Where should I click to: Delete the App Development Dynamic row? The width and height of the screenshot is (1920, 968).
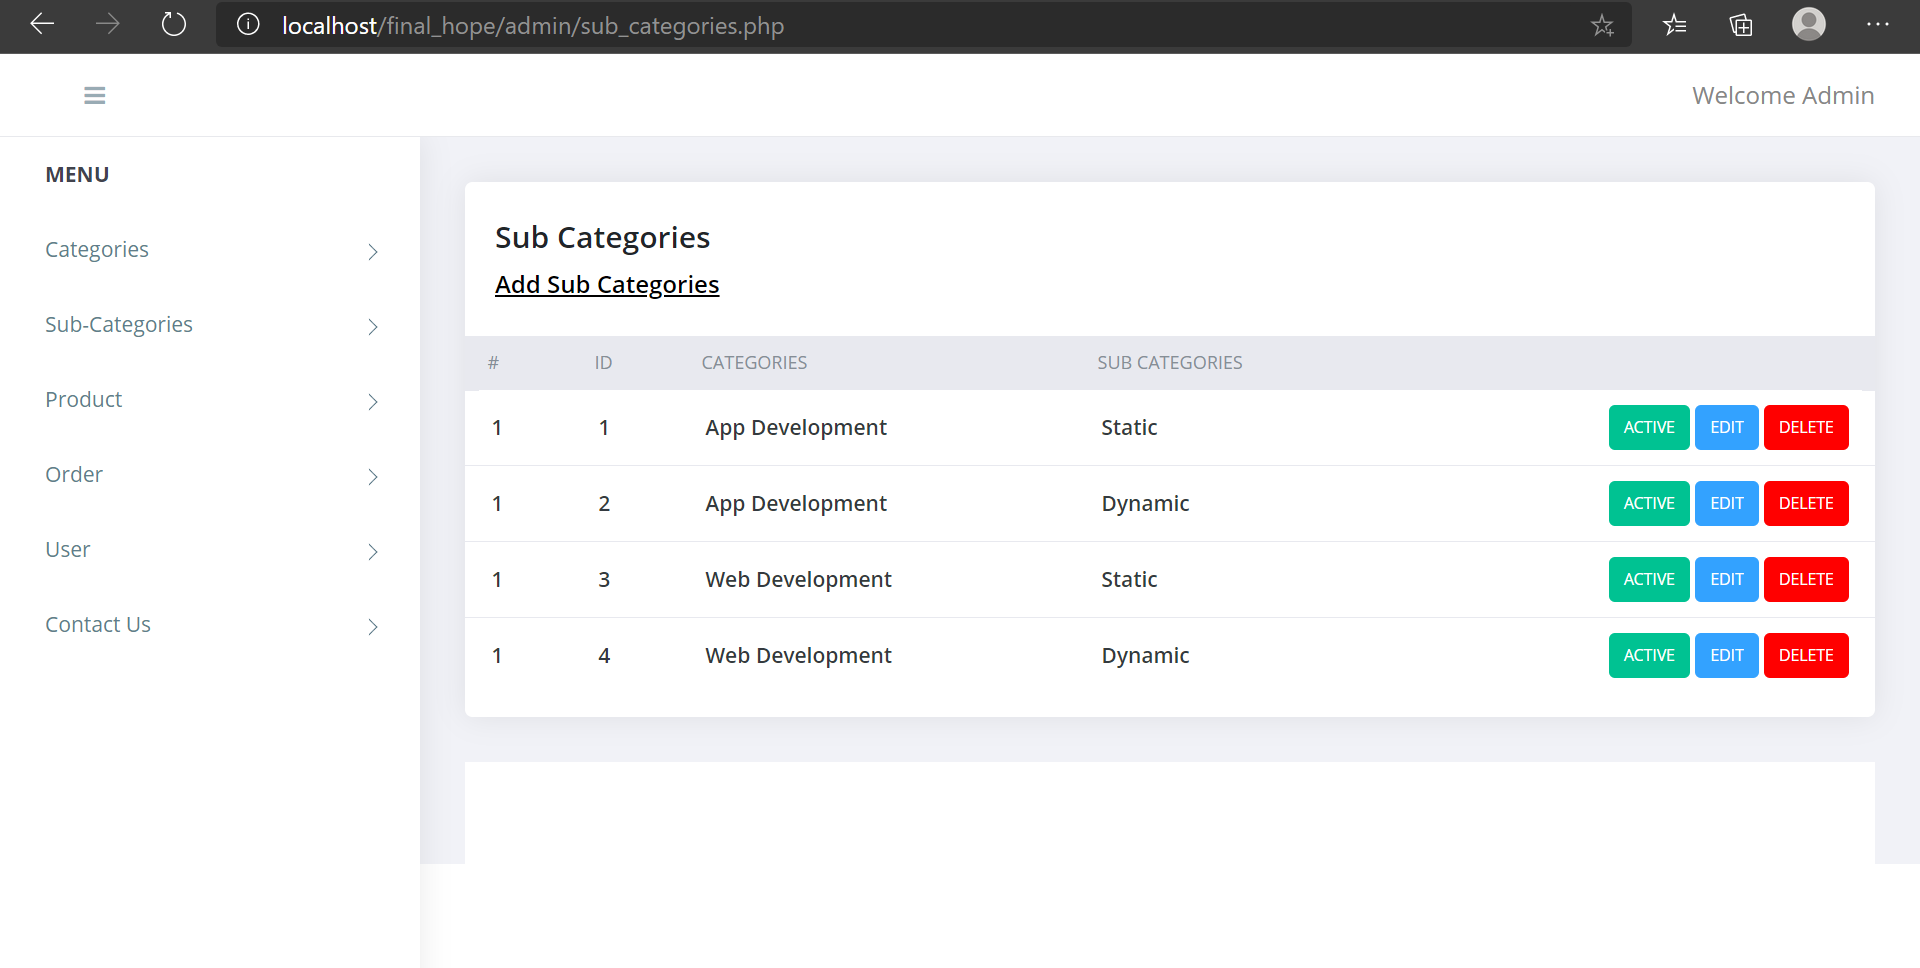tap(1806, 504)
